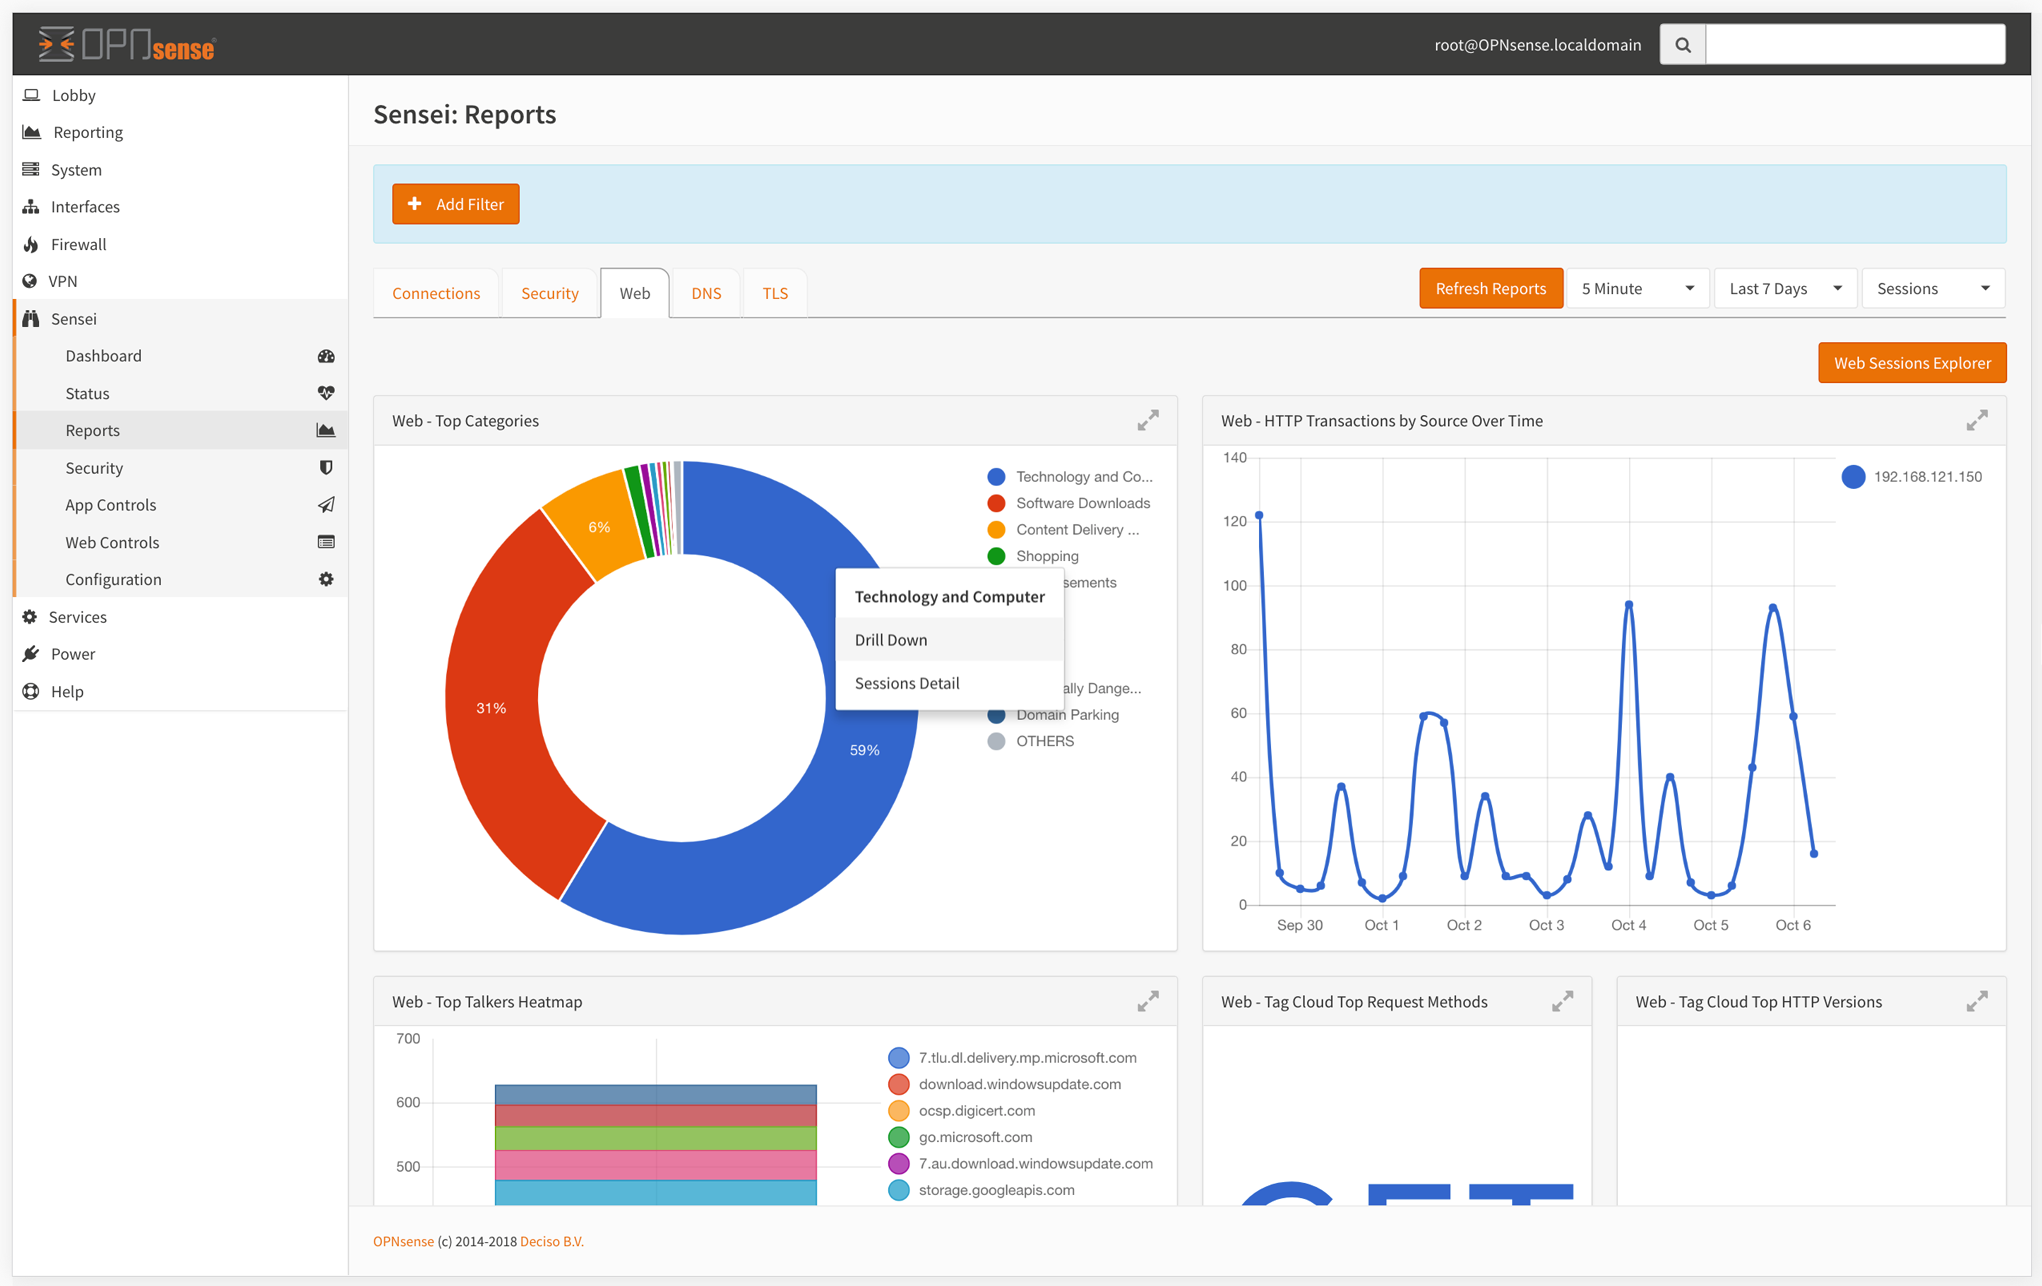Click the red 31% donut slice
This screenshot has width=2042, height=1286.
coord(491,707)
